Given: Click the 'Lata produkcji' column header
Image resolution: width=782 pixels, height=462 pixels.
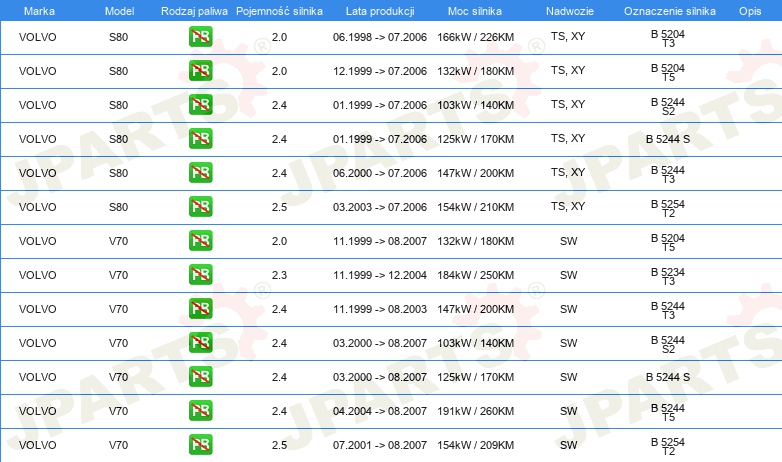Looking at the screenshot, I should 380,11.
